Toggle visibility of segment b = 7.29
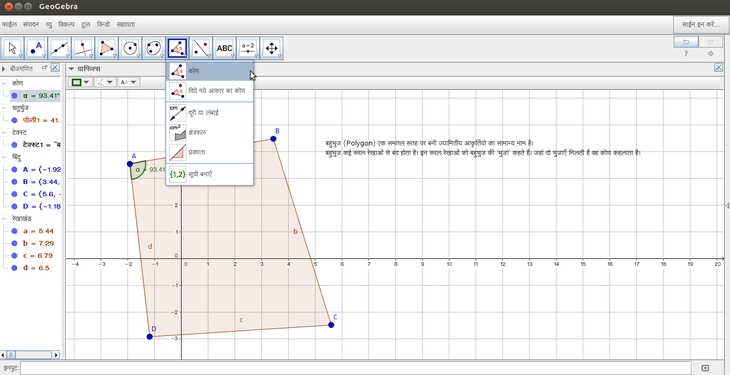 pos(15,243)
